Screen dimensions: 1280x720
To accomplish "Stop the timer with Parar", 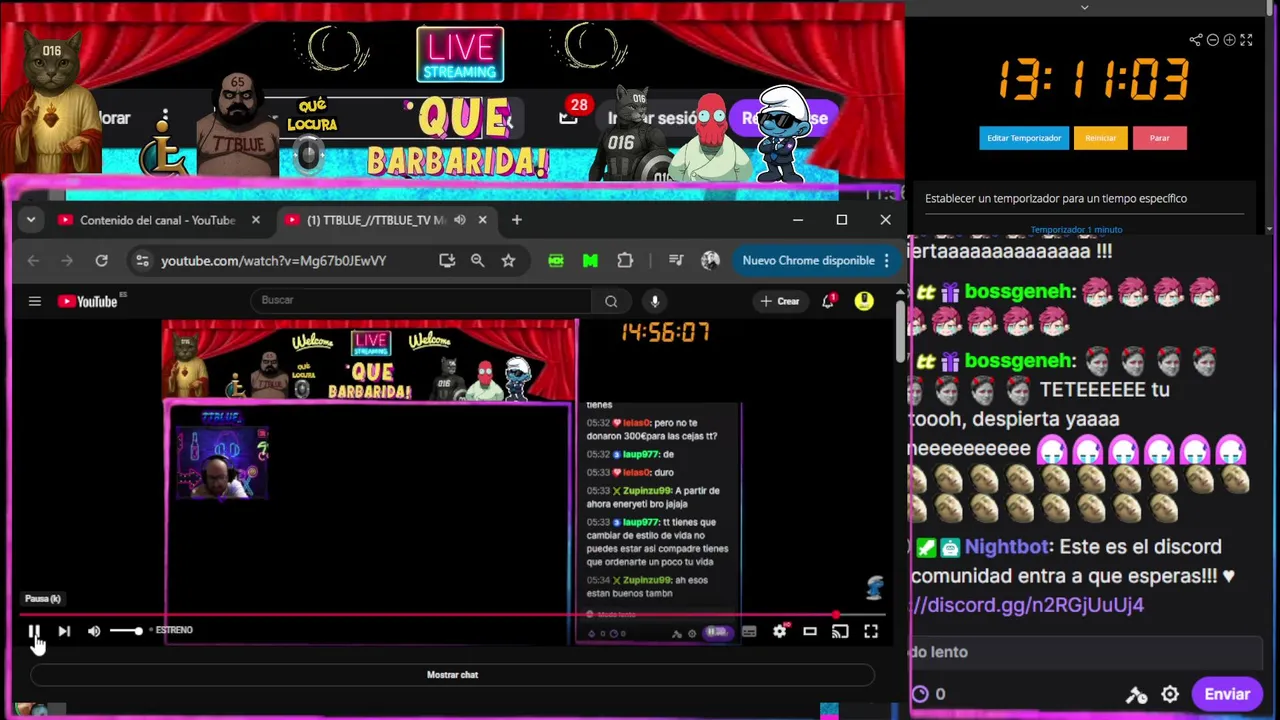I will [x=1159, y=138].
